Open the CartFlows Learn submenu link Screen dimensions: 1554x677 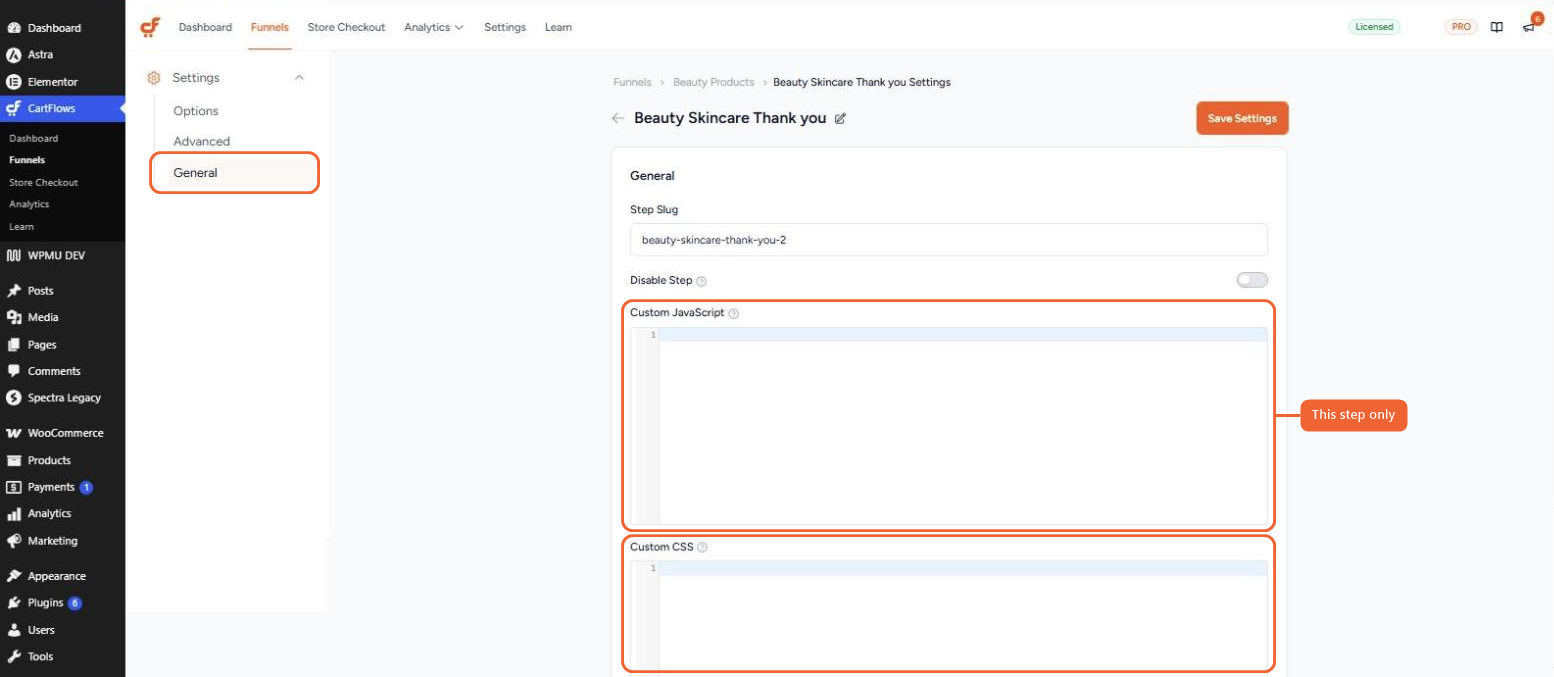(x=21, y=226)
